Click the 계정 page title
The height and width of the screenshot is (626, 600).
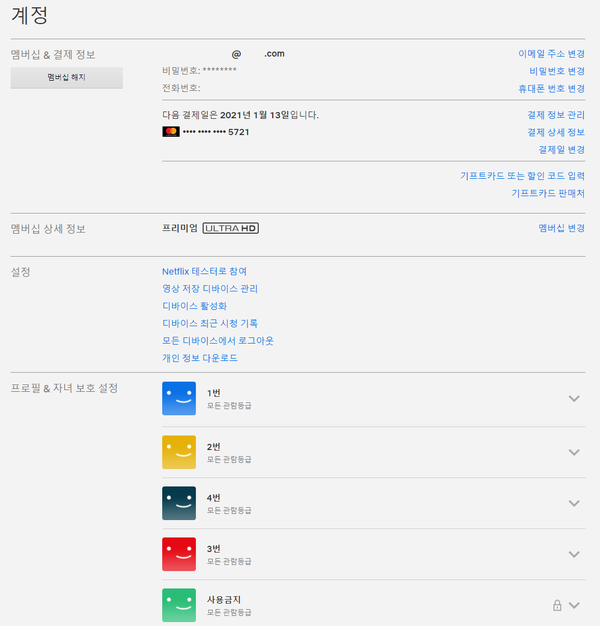[x=30, y=16]
